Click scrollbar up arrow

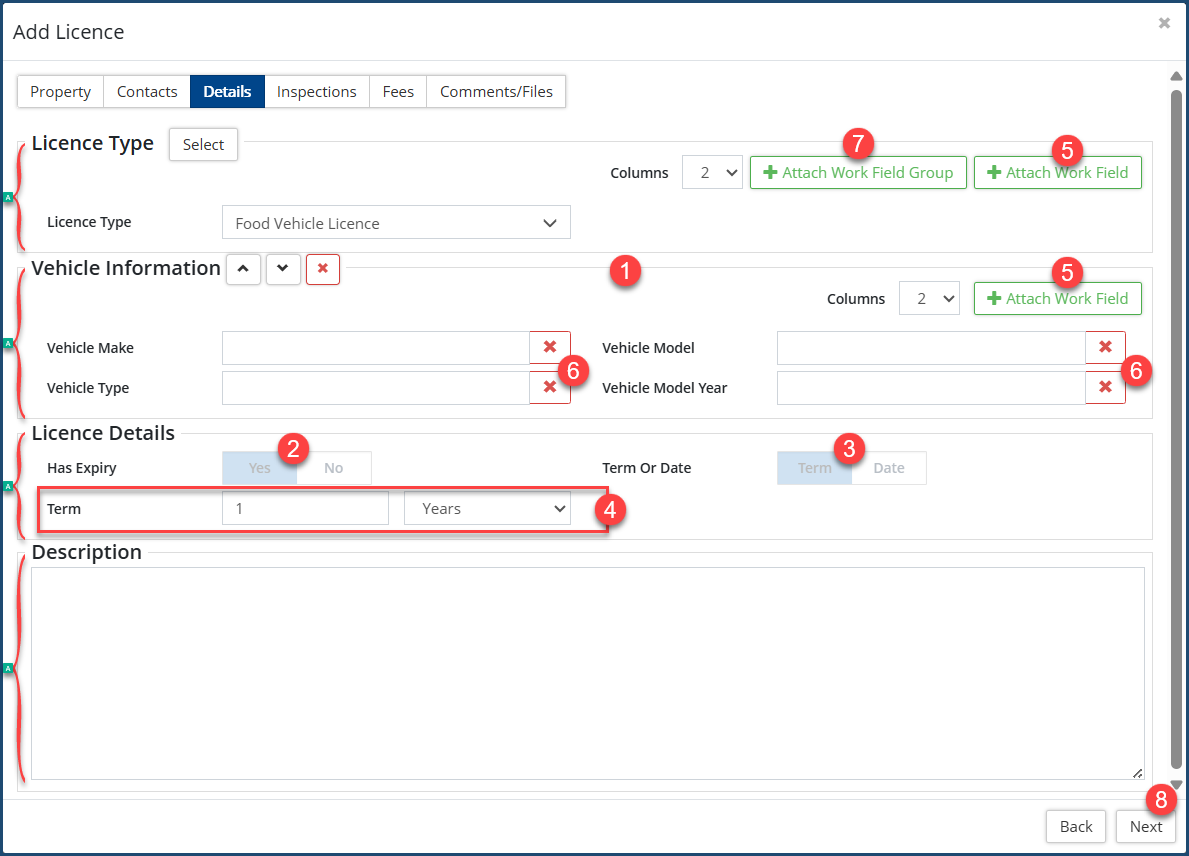point(1176,77)
